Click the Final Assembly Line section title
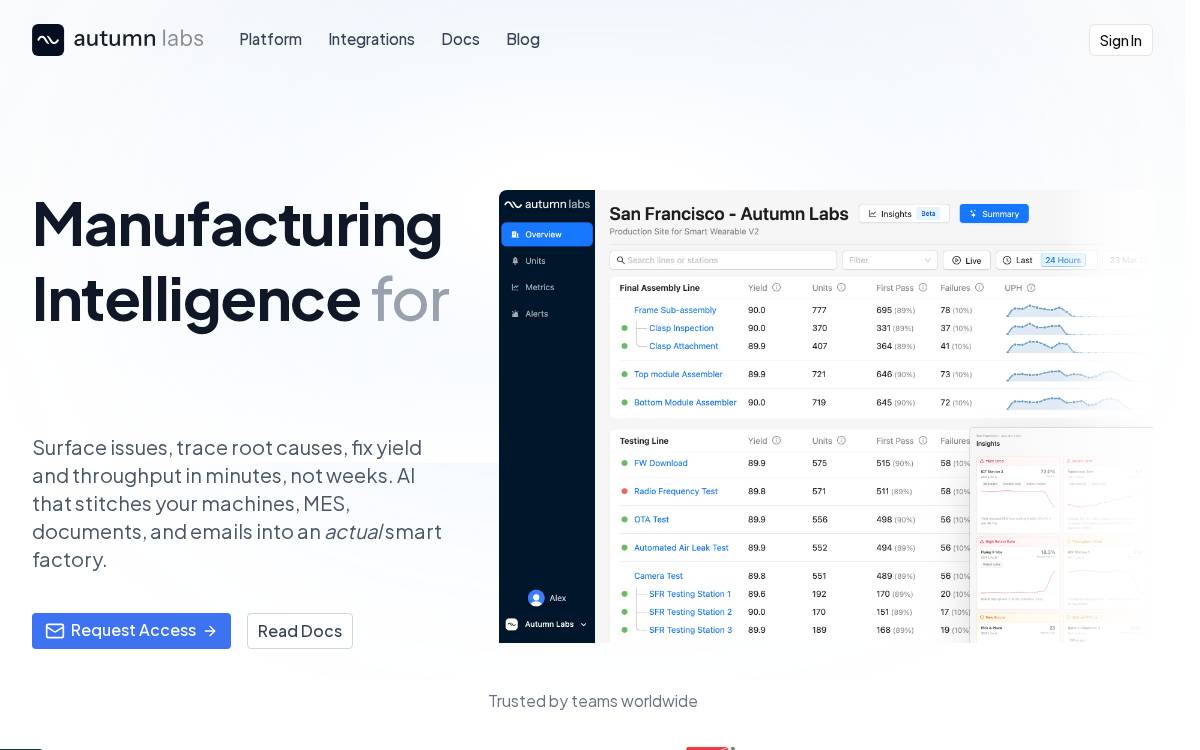1200x750 pixels. point(659,288)
